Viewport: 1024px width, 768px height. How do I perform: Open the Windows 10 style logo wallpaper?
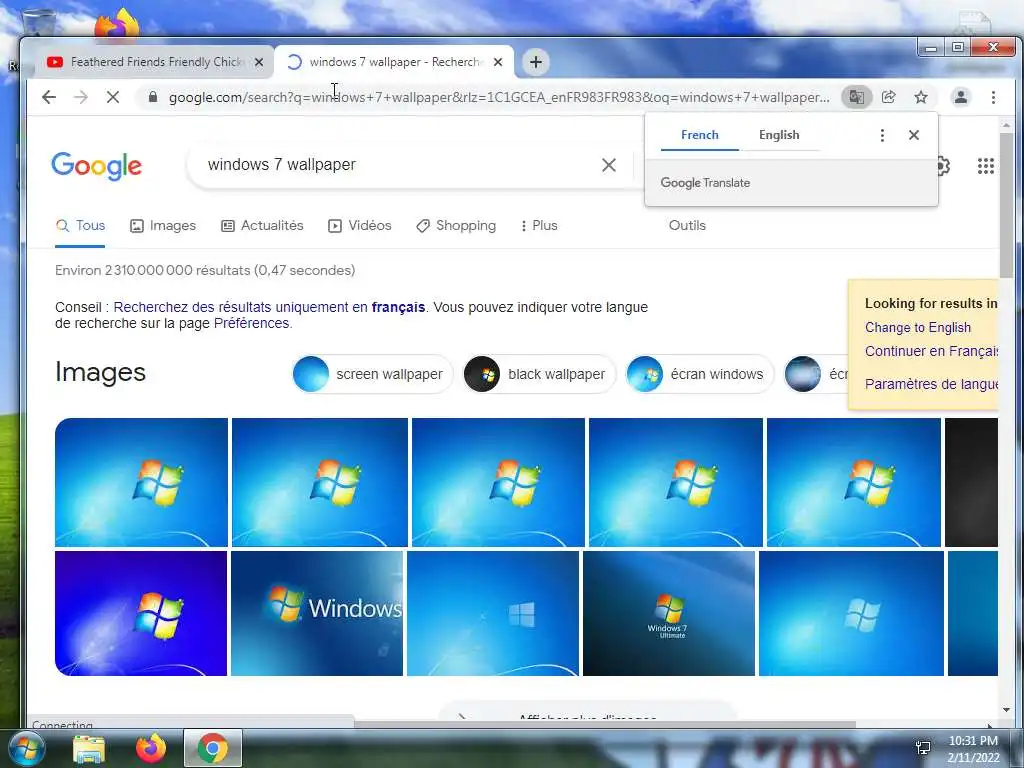pyautogui.click(x=492, y=613)
